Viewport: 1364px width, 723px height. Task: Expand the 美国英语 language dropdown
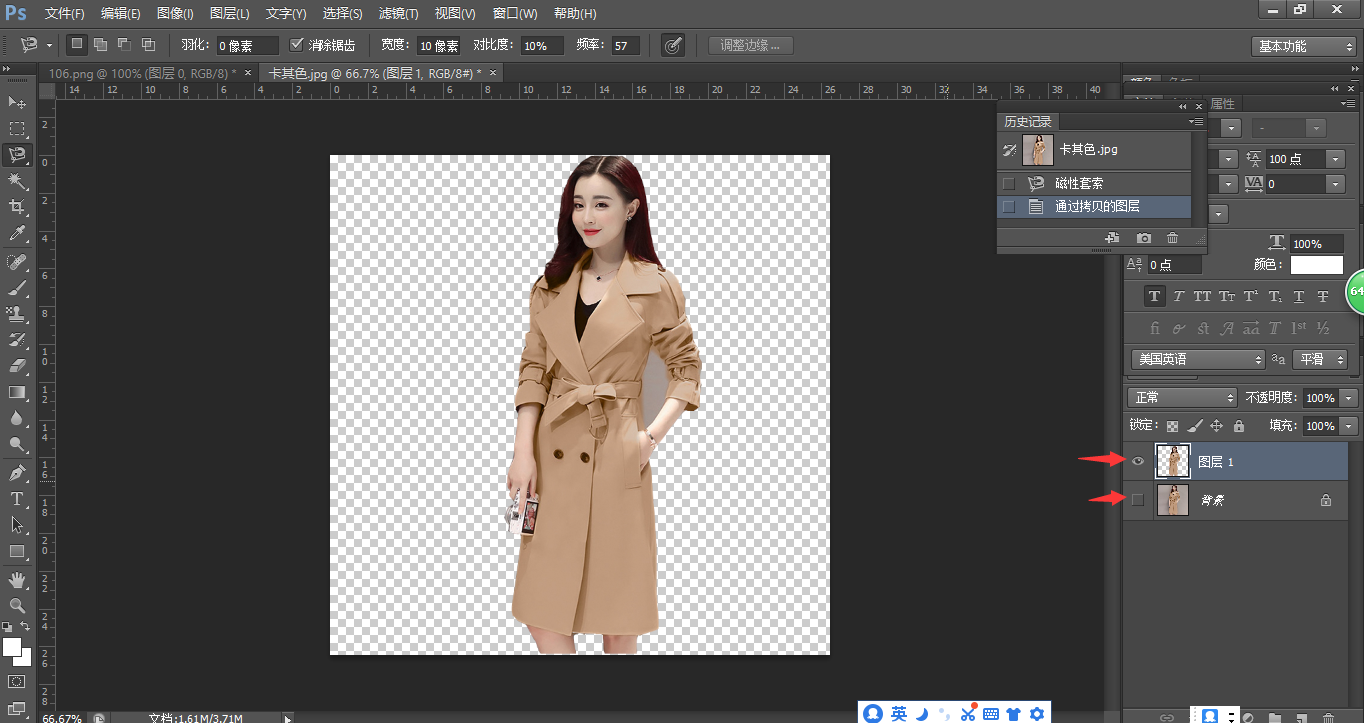(x=1198, y=359)
